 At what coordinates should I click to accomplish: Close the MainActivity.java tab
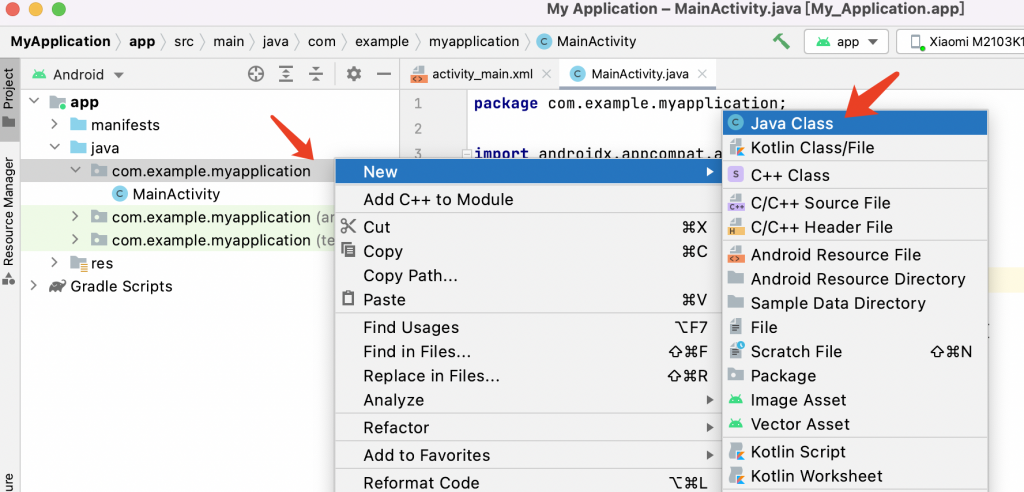coord(703,74)
